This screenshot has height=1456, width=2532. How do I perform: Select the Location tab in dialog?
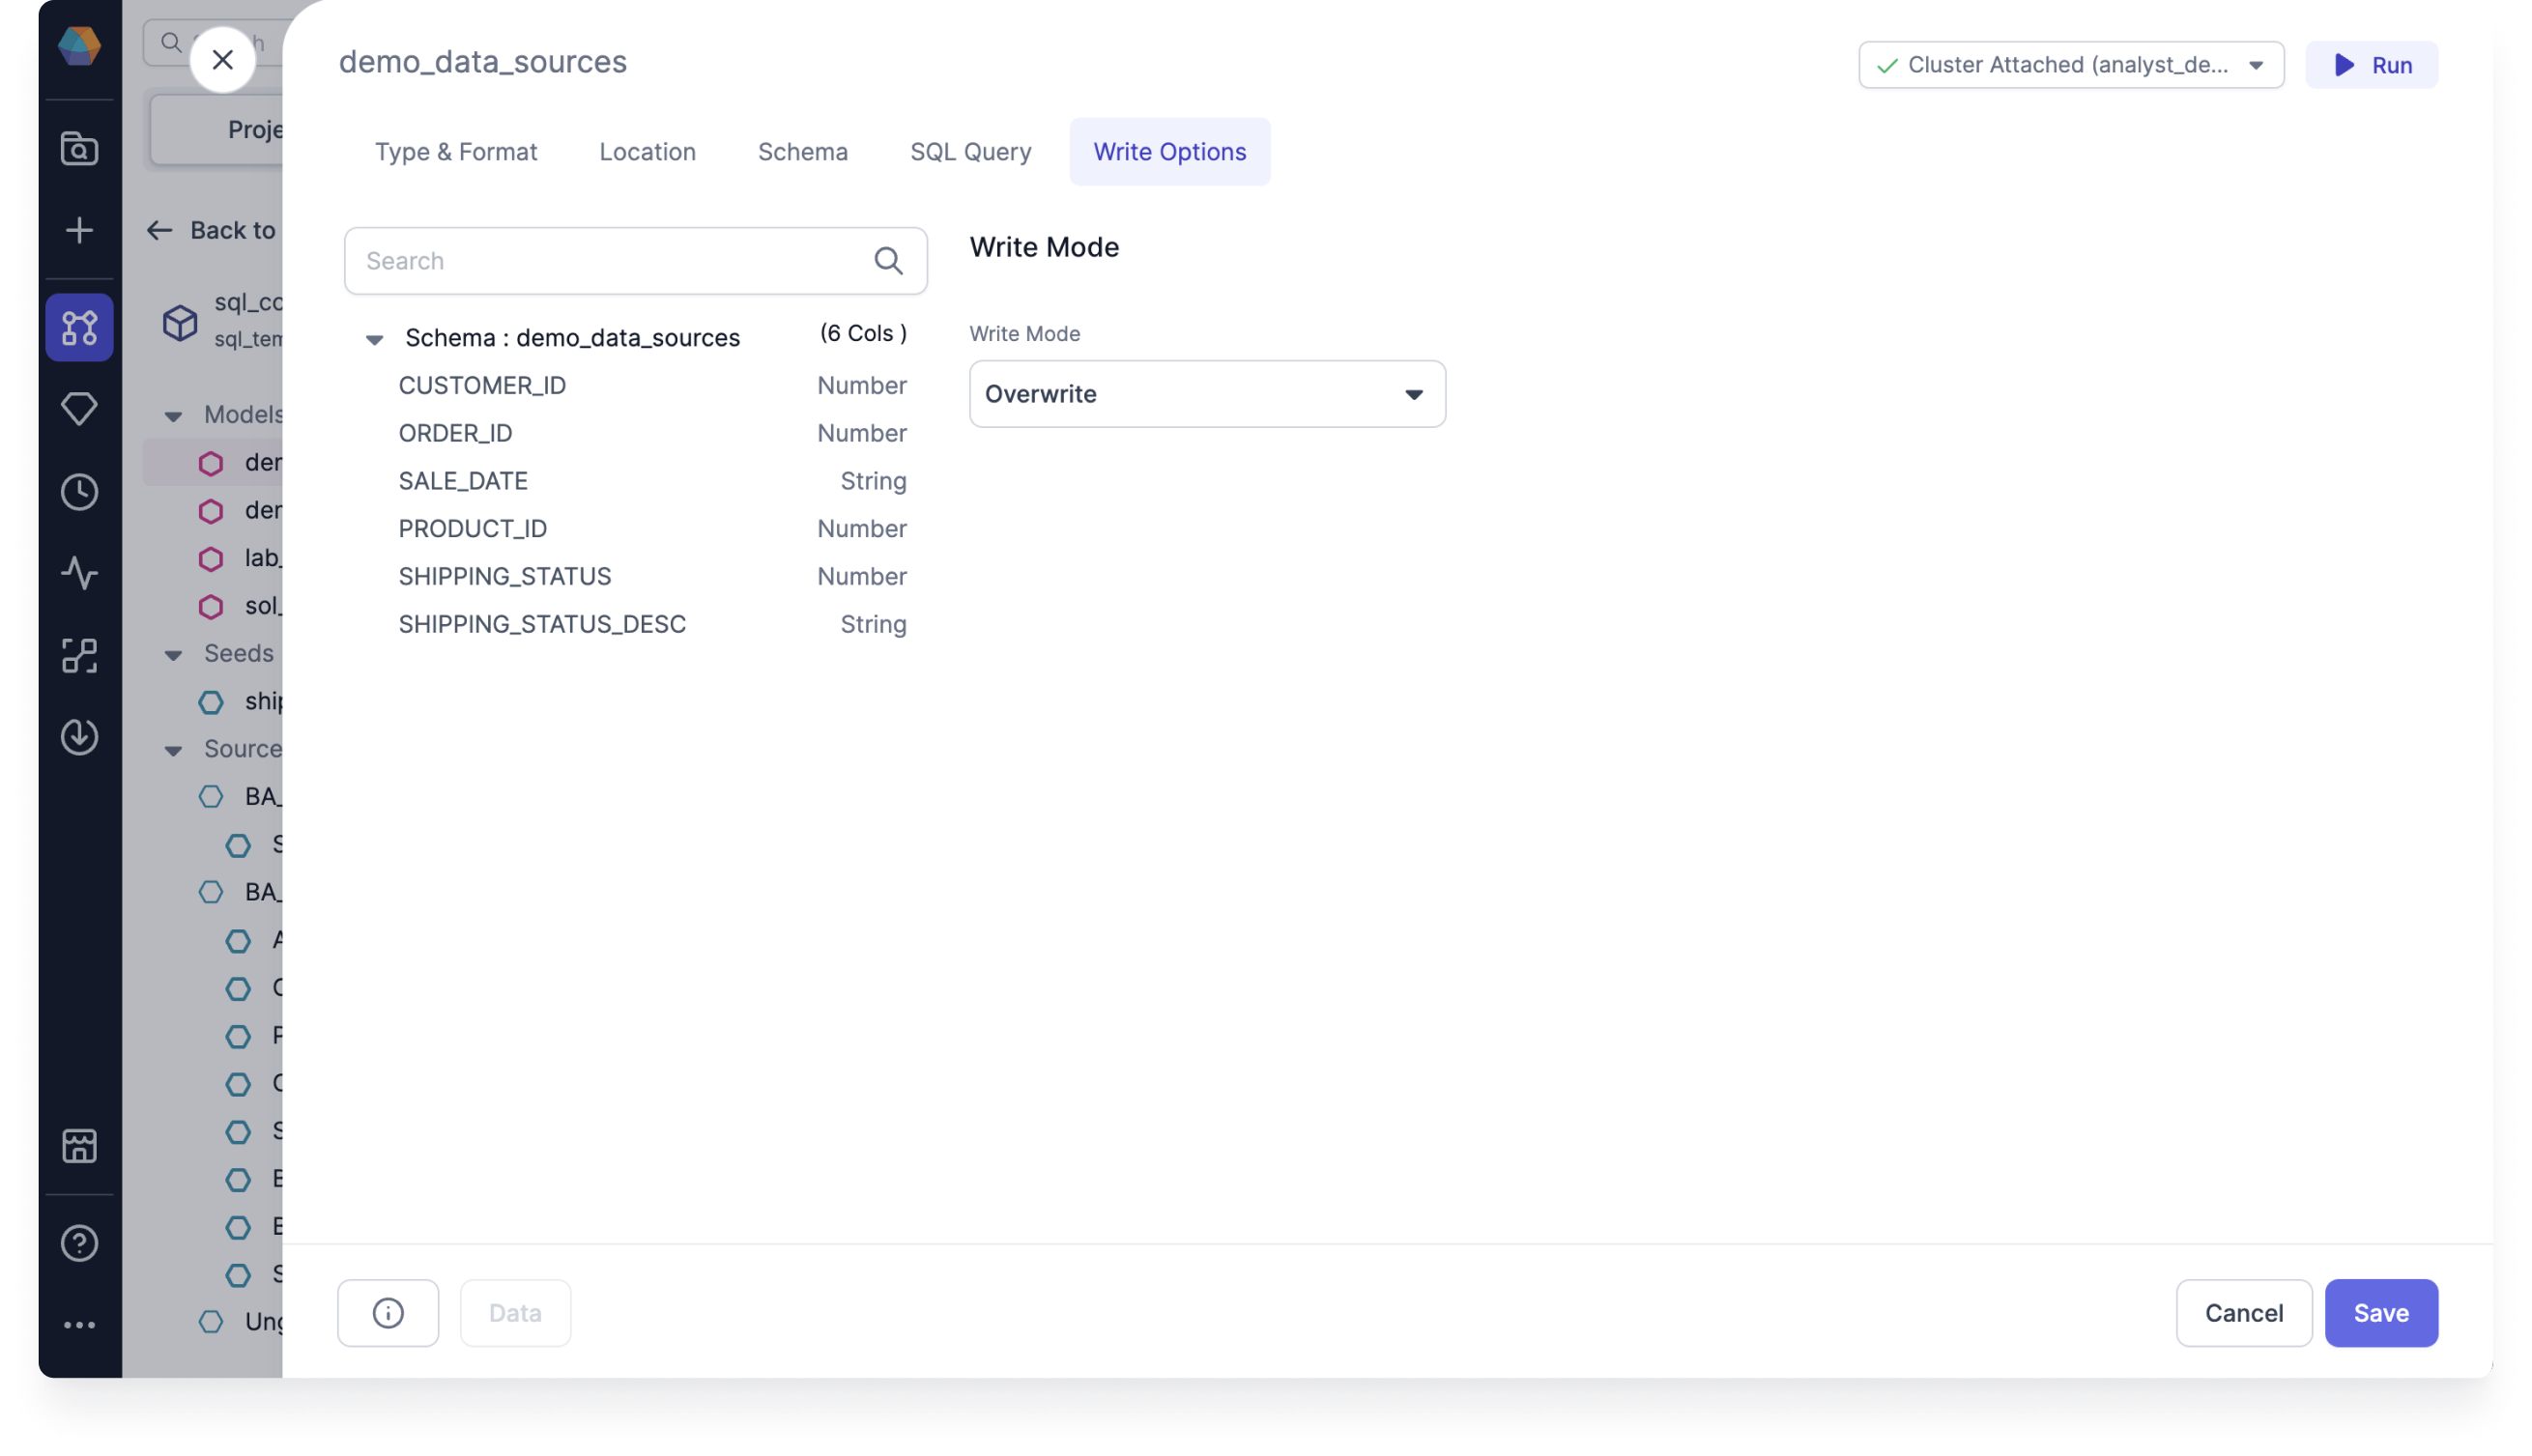pyautogui.click(x=647, y=152)
